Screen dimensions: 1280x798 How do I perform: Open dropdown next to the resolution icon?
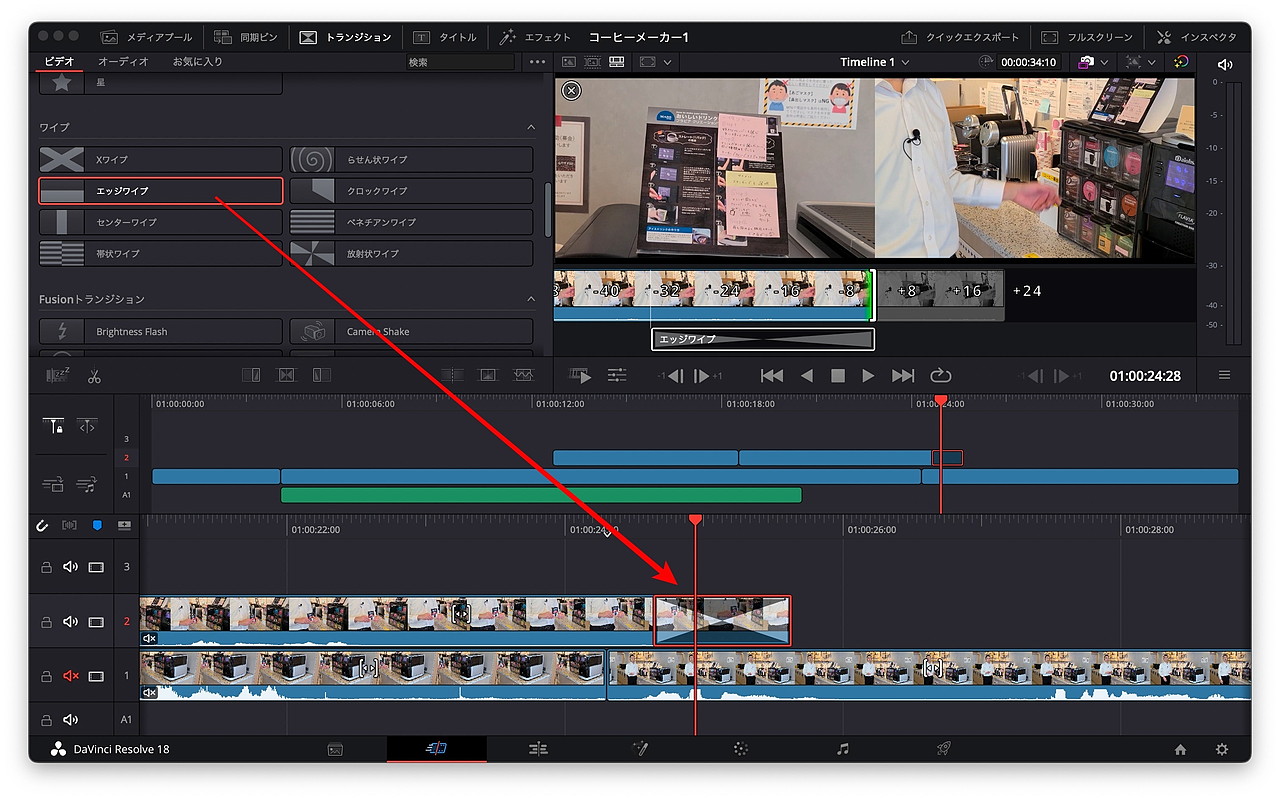click(1154, 62)
